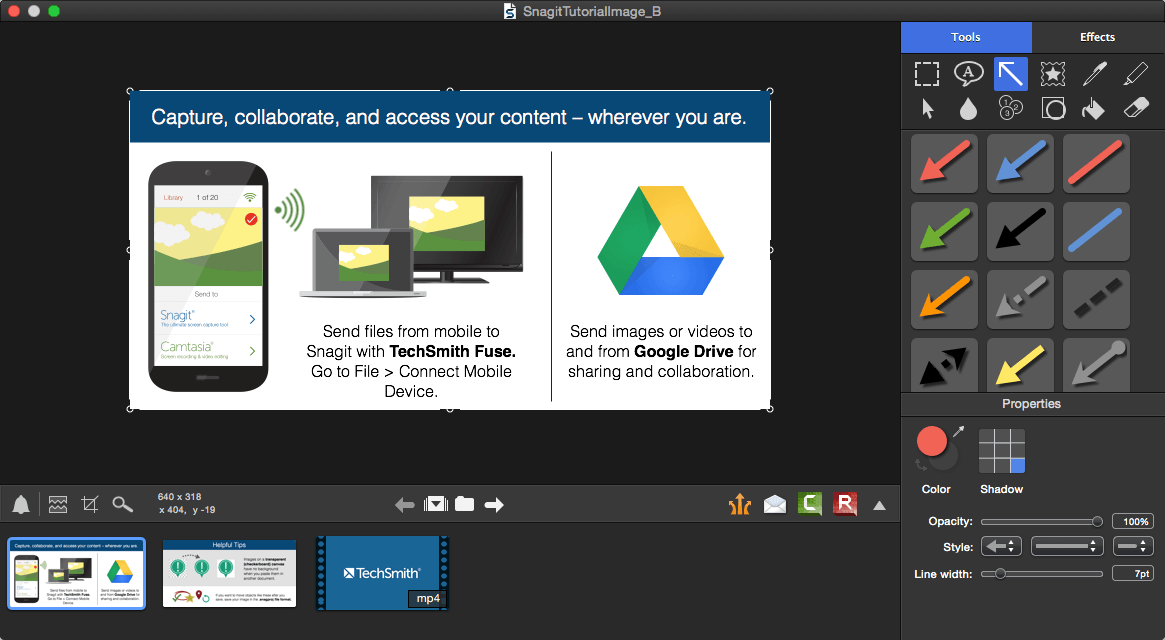Go to next capture with right arrow
This screenshot has width=1165, height=640.
point(494,505)
